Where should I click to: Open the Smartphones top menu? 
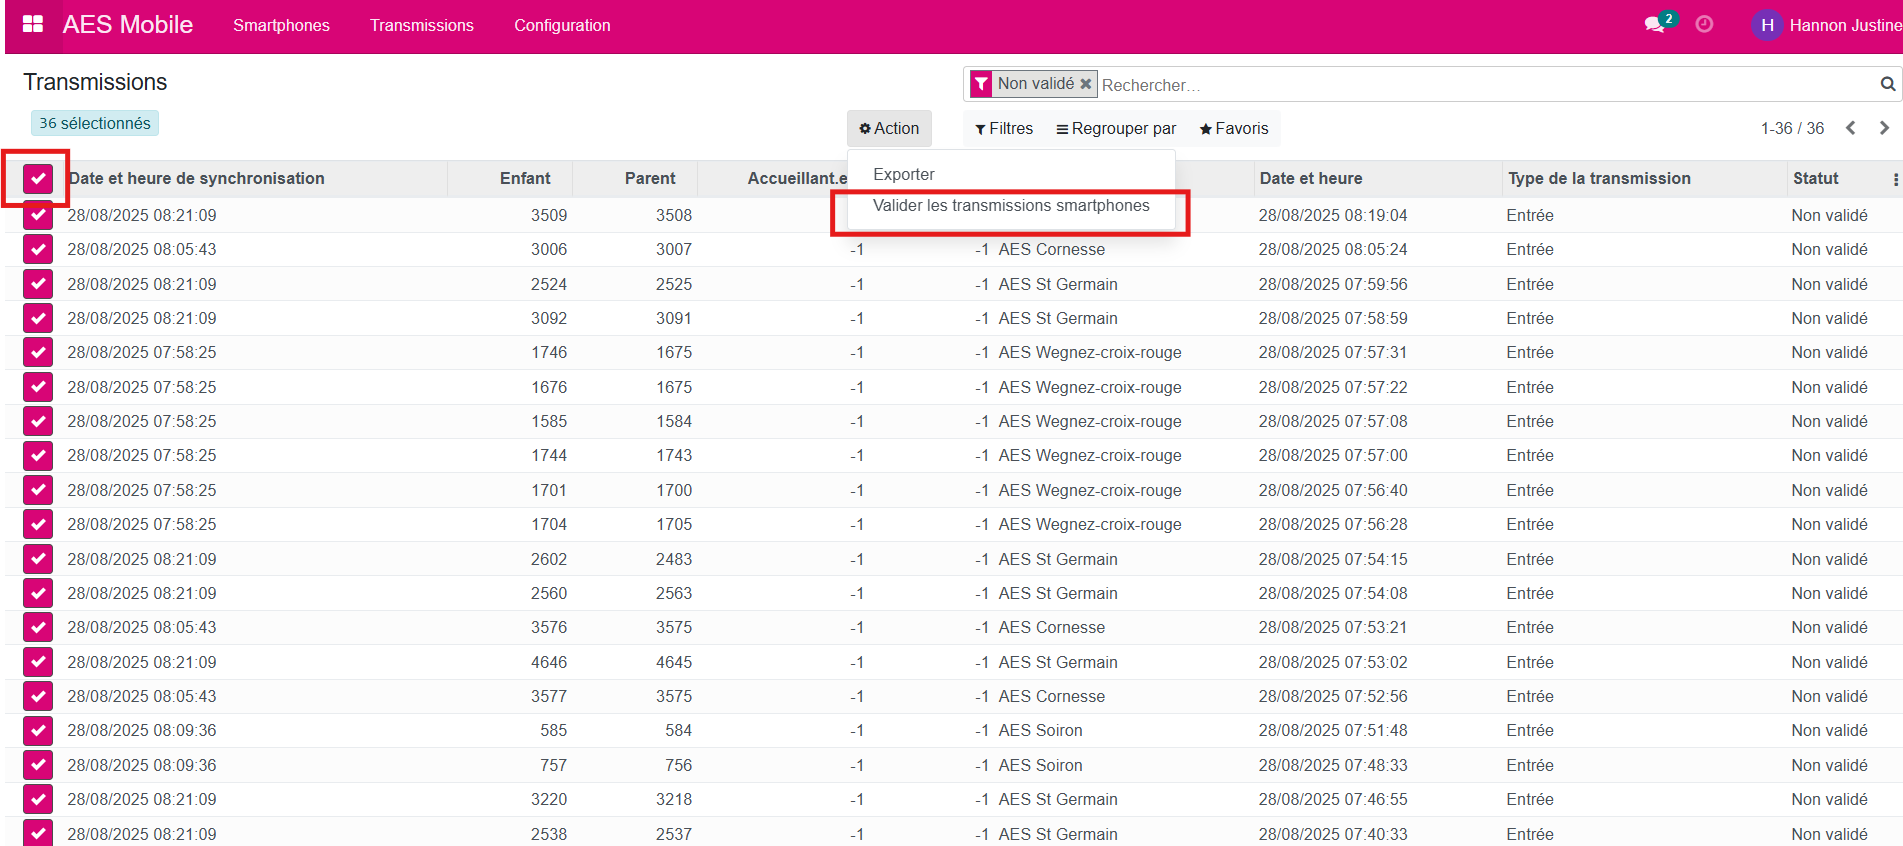click(281, 25)
